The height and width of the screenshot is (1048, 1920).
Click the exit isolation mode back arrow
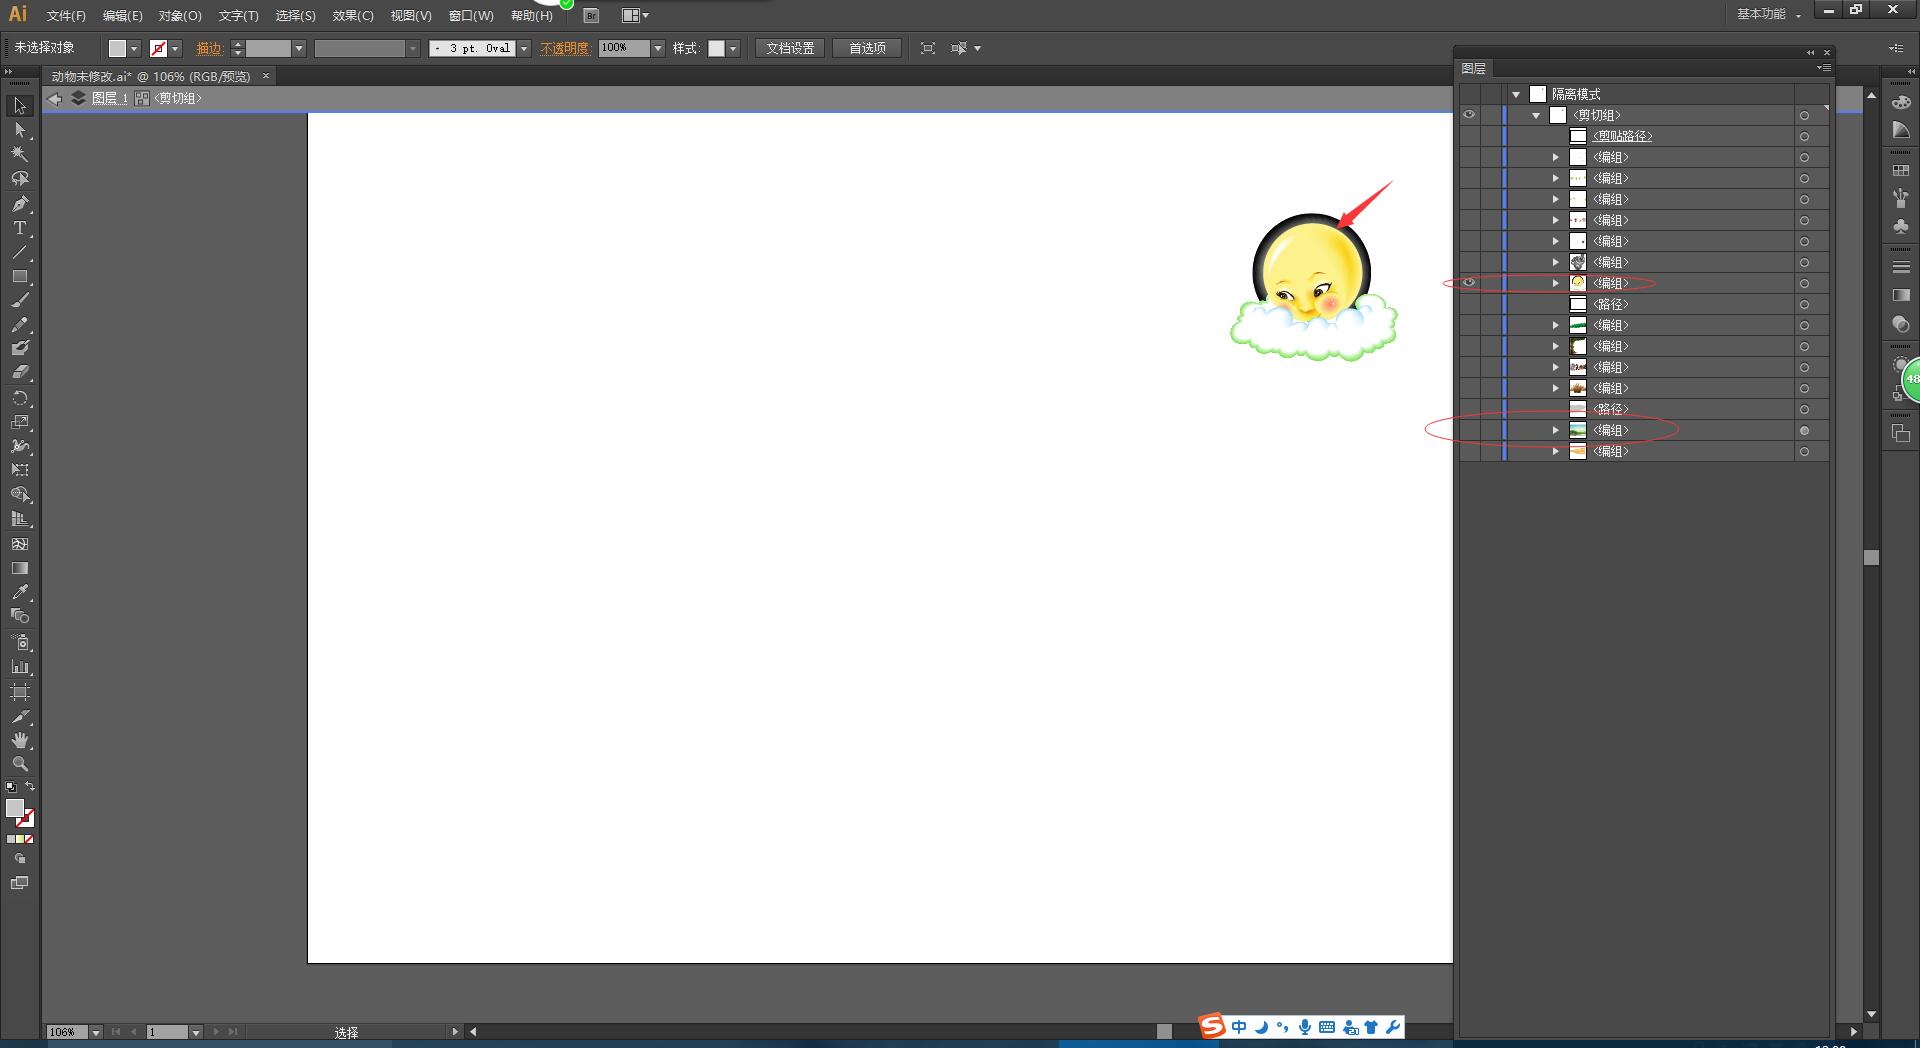click(55, 98)
